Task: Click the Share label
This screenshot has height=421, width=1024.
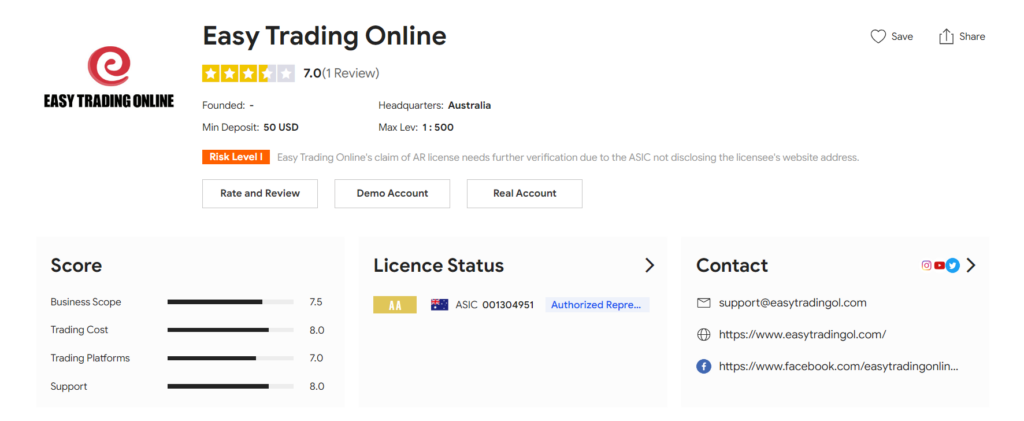Action: point(972,37)
